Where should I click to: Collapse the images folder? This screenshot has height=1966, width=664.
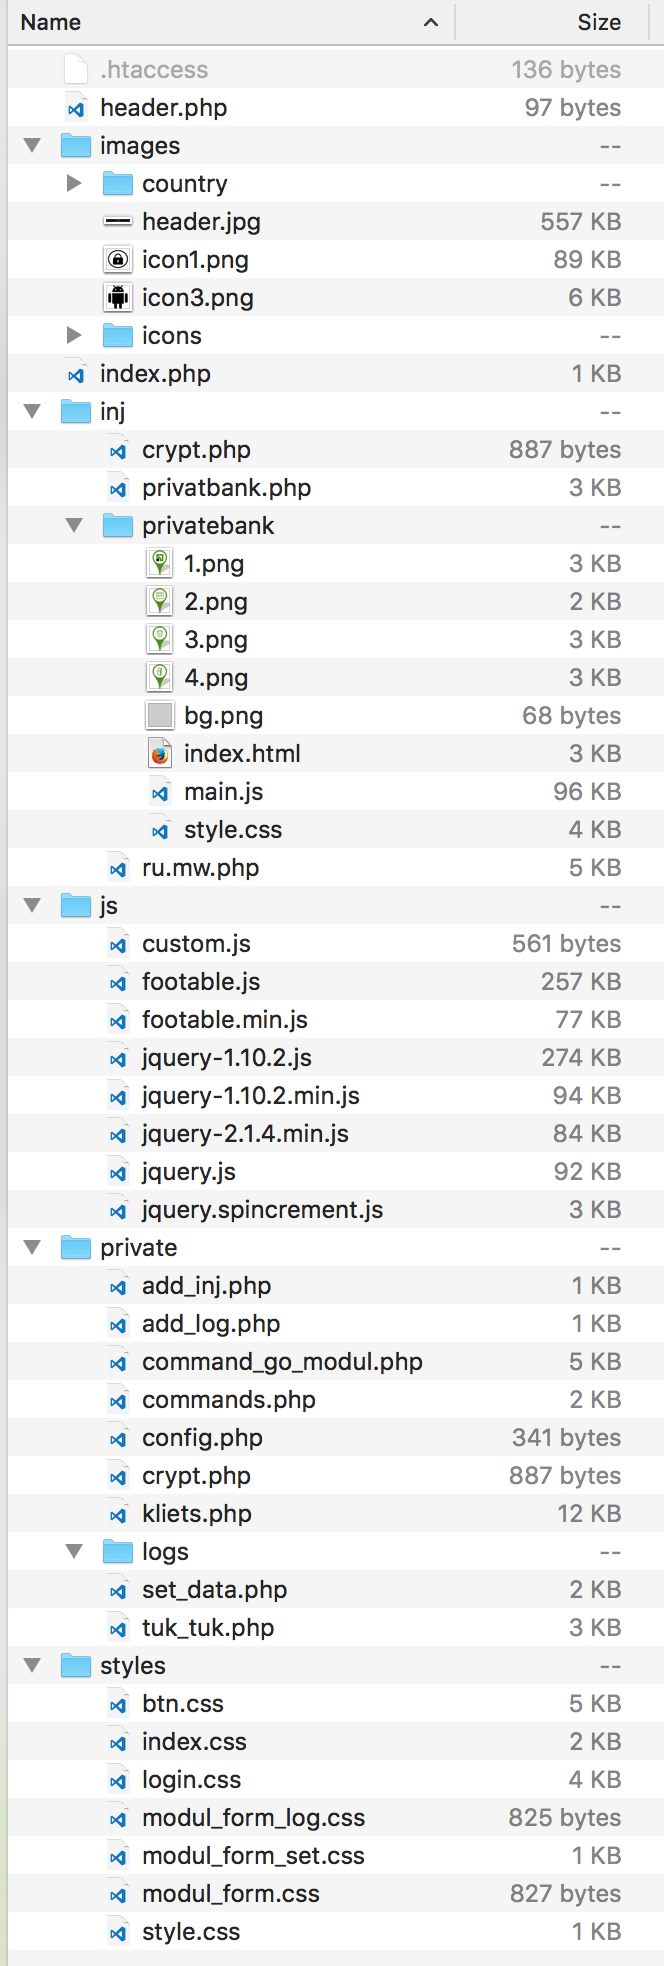click(32, 146)
